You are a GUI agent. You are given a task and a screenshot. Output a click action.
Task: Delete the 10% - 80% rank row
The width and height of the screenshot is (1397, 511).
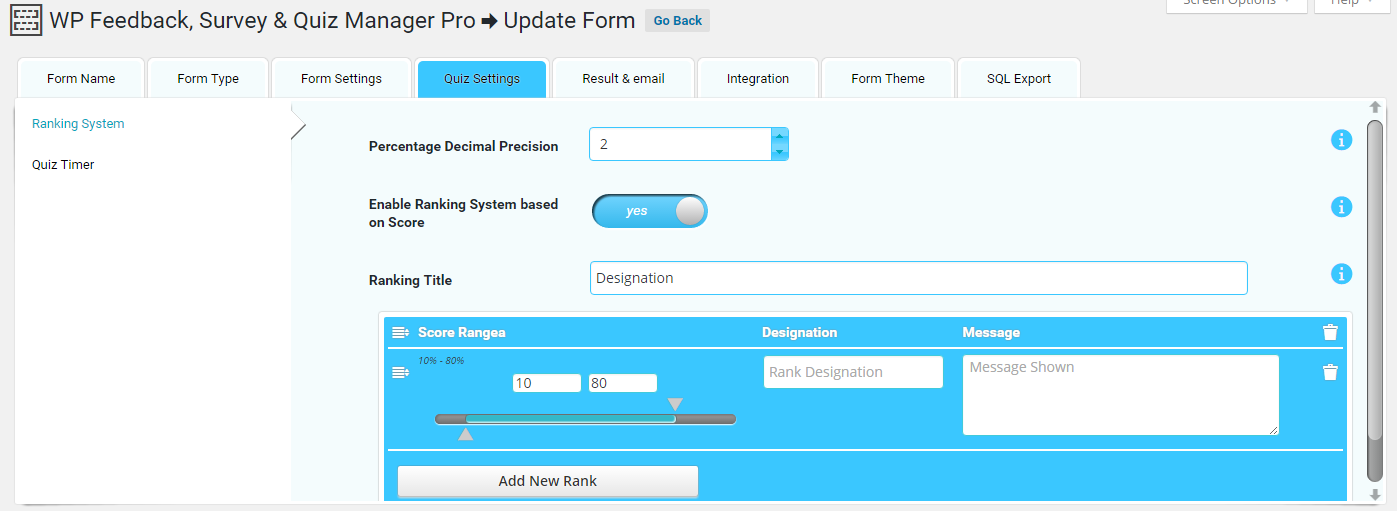click(1330, 372)
